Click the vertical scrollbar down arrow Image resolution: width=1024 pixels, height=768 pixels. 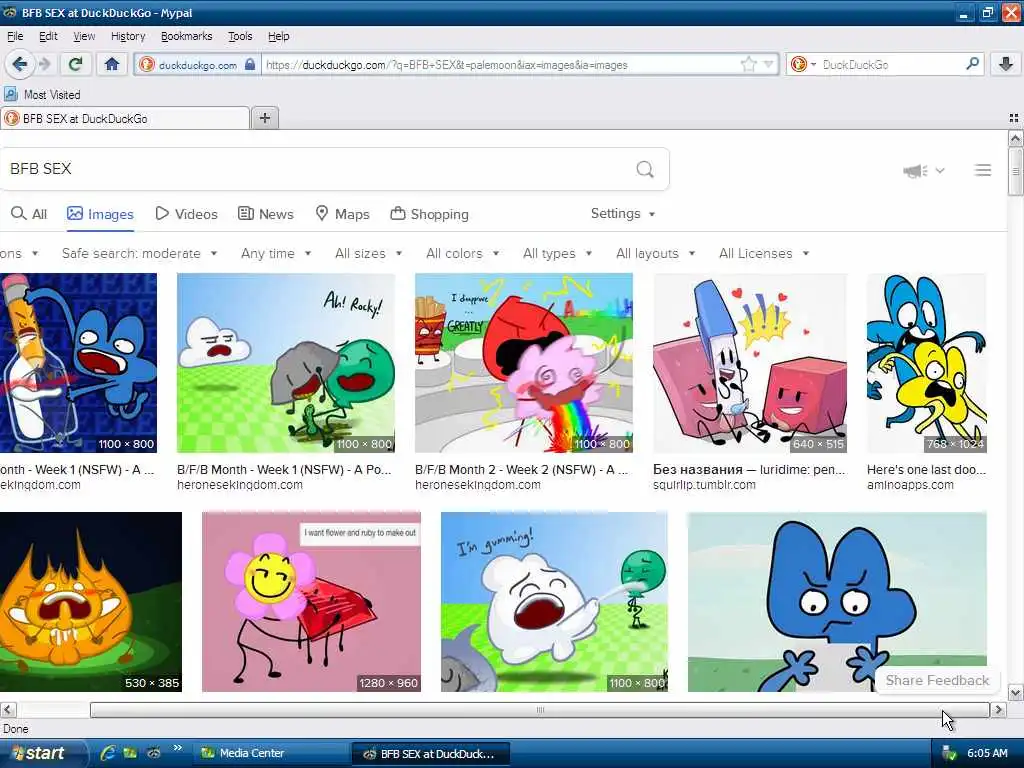[1015, 693]
